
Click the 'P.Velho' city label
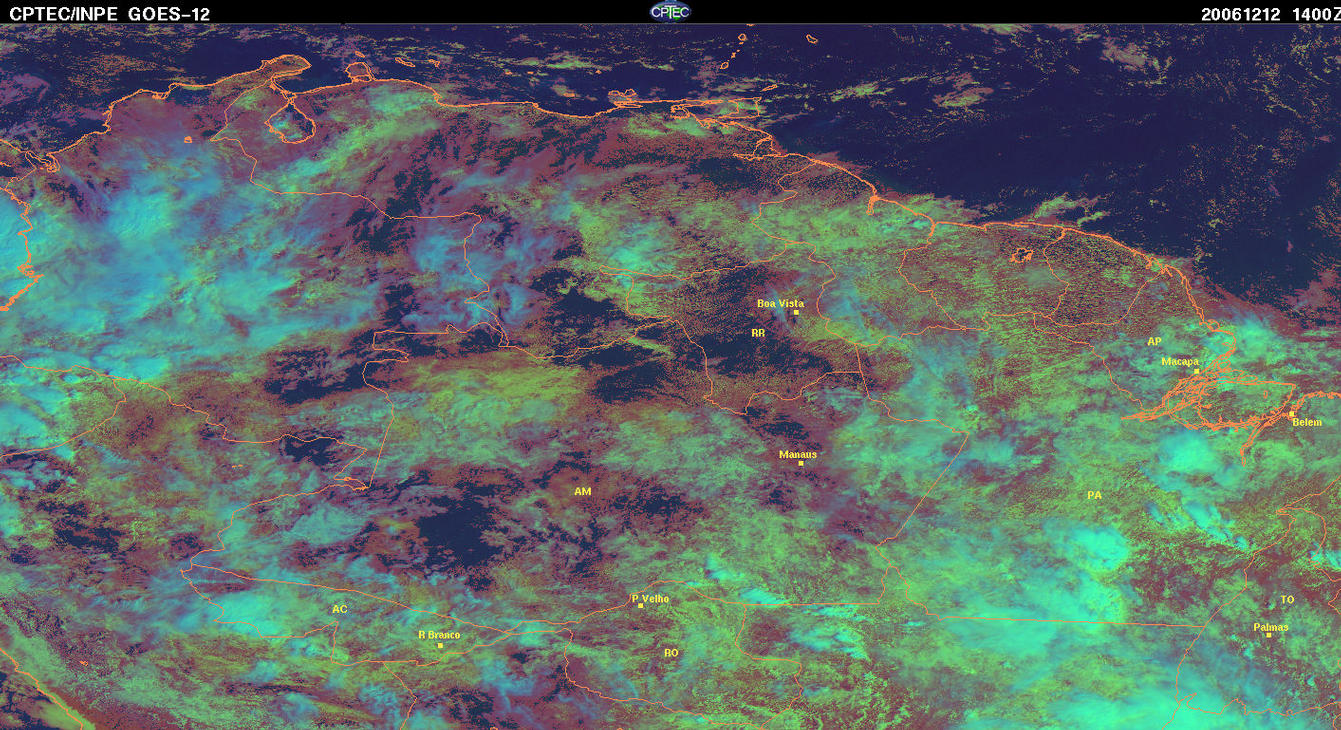[x=650, y=599]
